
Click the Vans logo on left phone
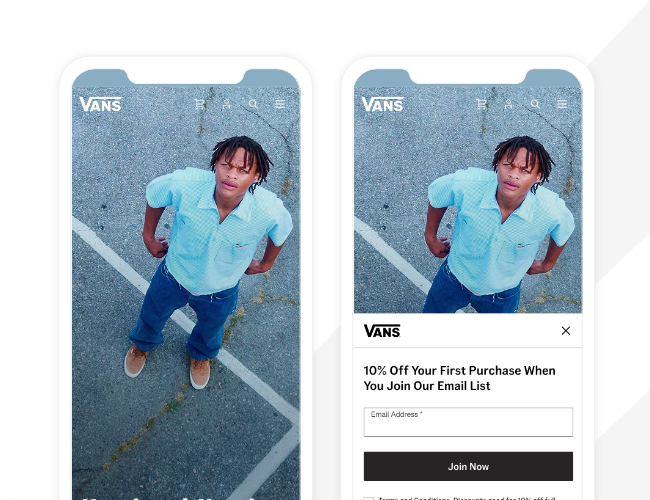101,104
